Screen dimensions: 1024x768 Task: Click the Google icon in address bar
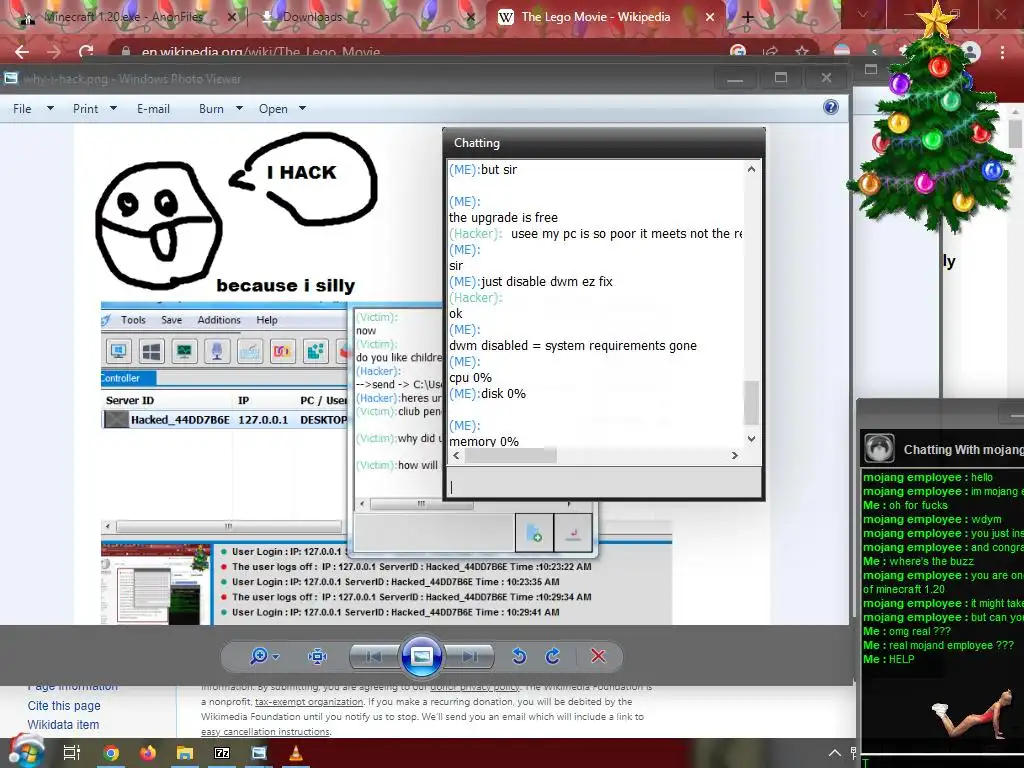point(738,52)
